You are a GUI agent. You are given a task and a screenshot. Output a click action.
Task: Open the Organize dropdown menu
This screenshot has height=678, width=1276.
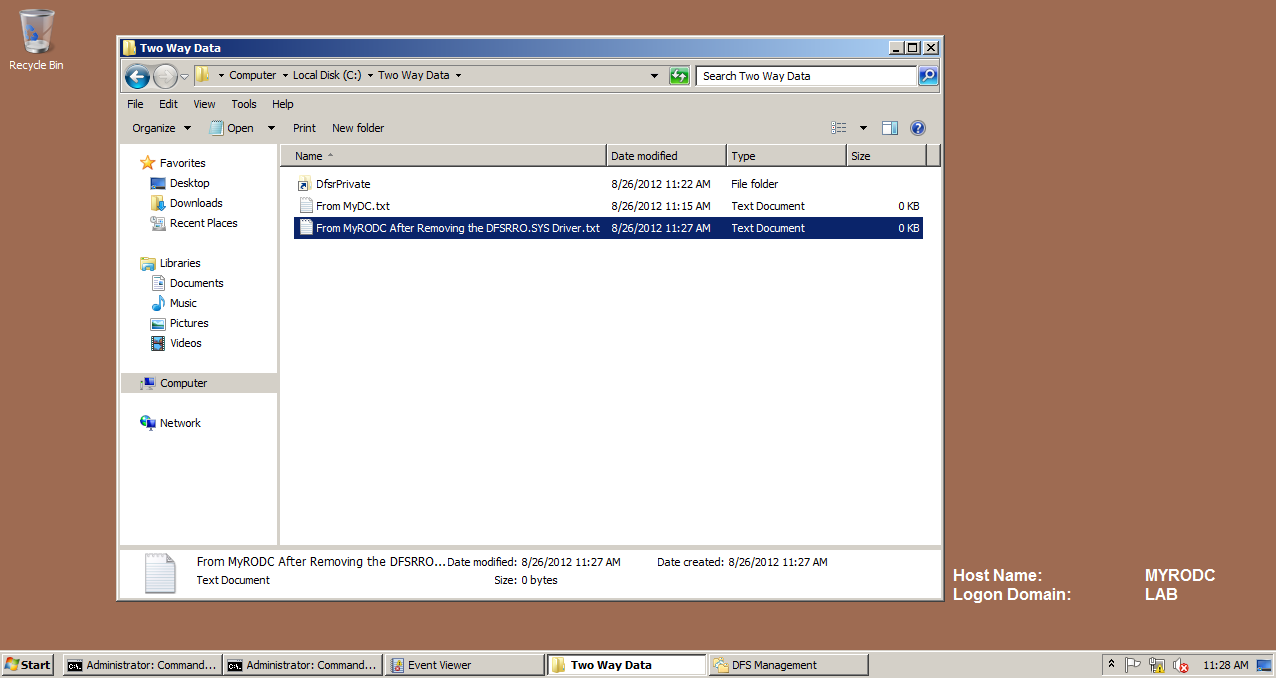(161, 128)
